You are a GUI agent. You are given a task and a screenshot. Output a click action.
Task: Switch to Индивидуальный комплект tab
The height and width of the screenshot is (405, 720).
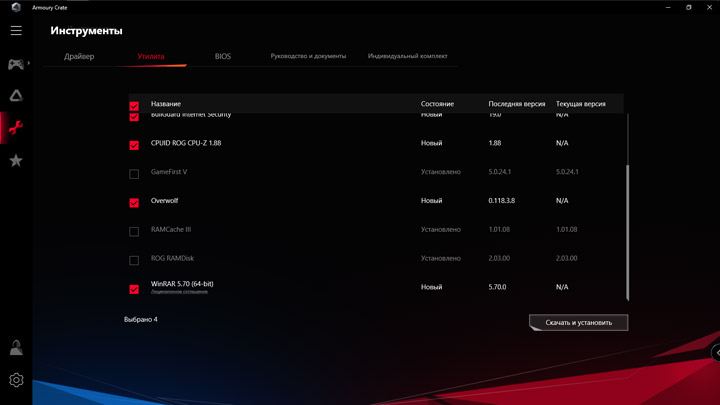point(407,56)
